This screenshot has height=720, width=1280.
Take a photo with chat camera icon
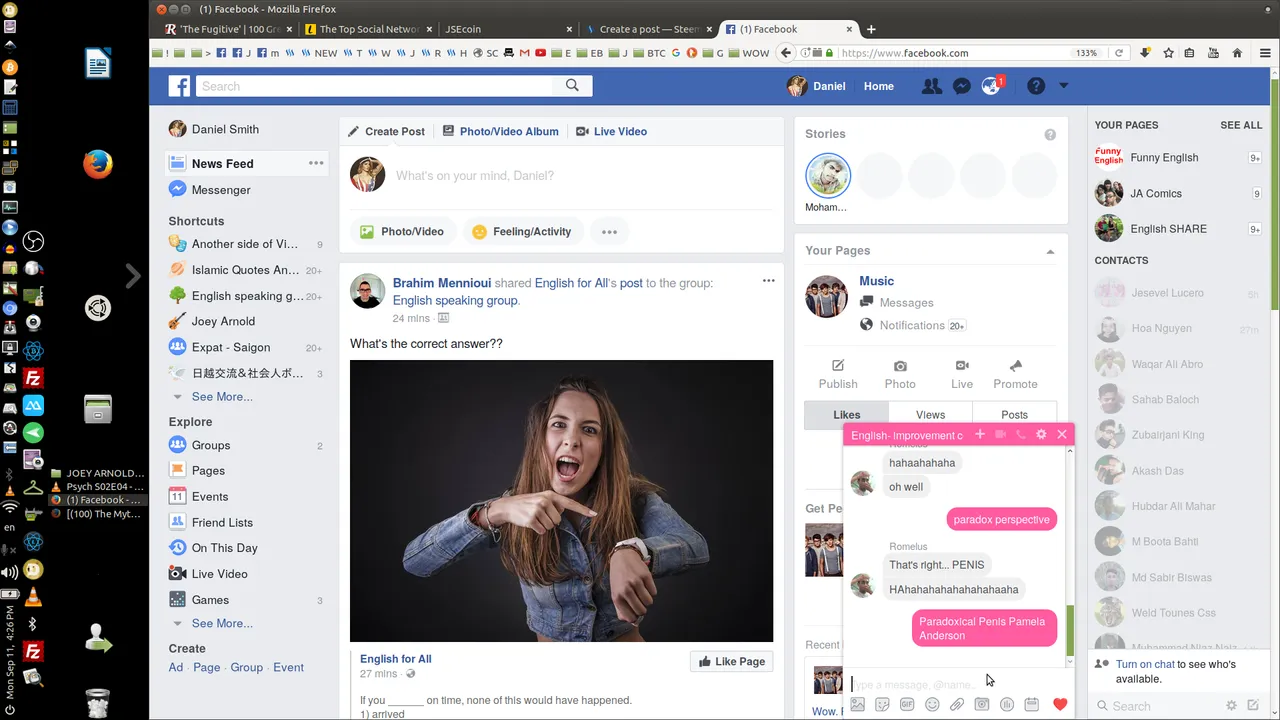tap(982, 705)
